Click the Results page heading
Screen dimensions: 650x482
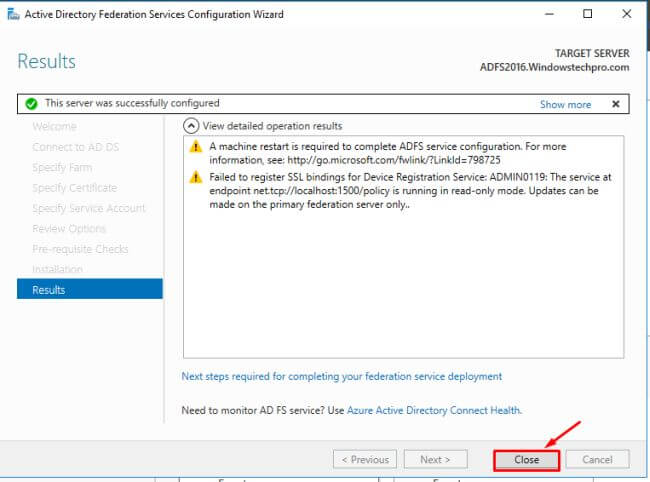tap(46, 61)
